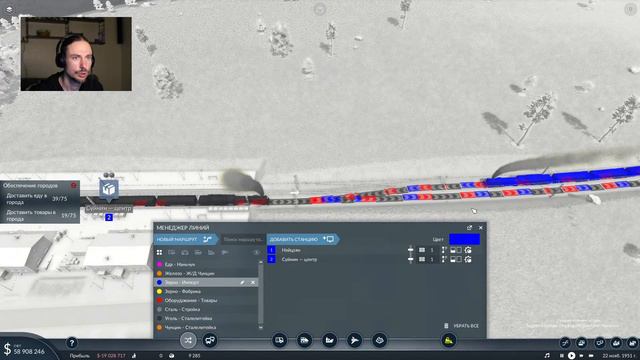Select the red-dot line in the list

click(206, 300)
